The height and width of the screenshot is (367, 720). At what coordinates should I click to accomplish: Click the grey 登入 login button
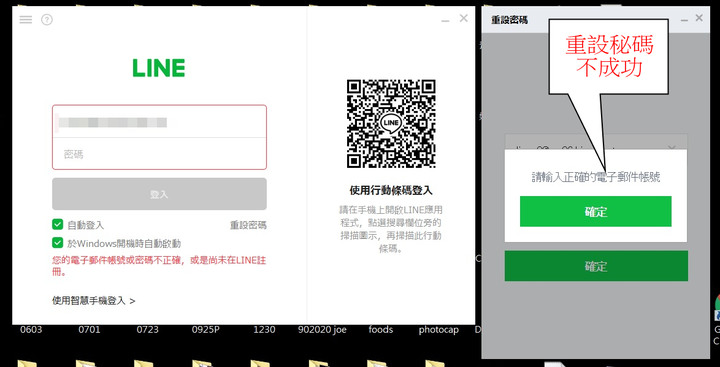(x=159, y=194)
